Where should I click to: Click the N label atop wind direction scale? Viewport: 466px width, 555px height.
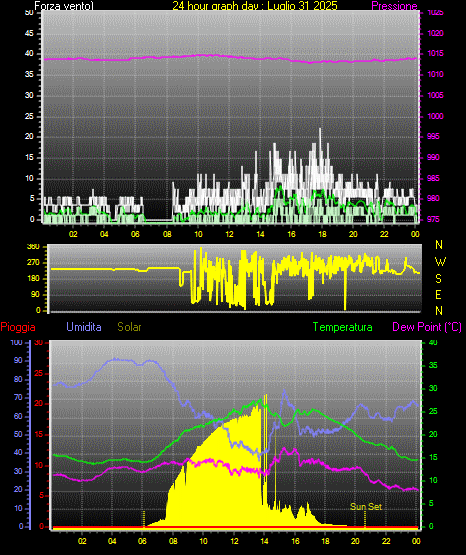439,245
